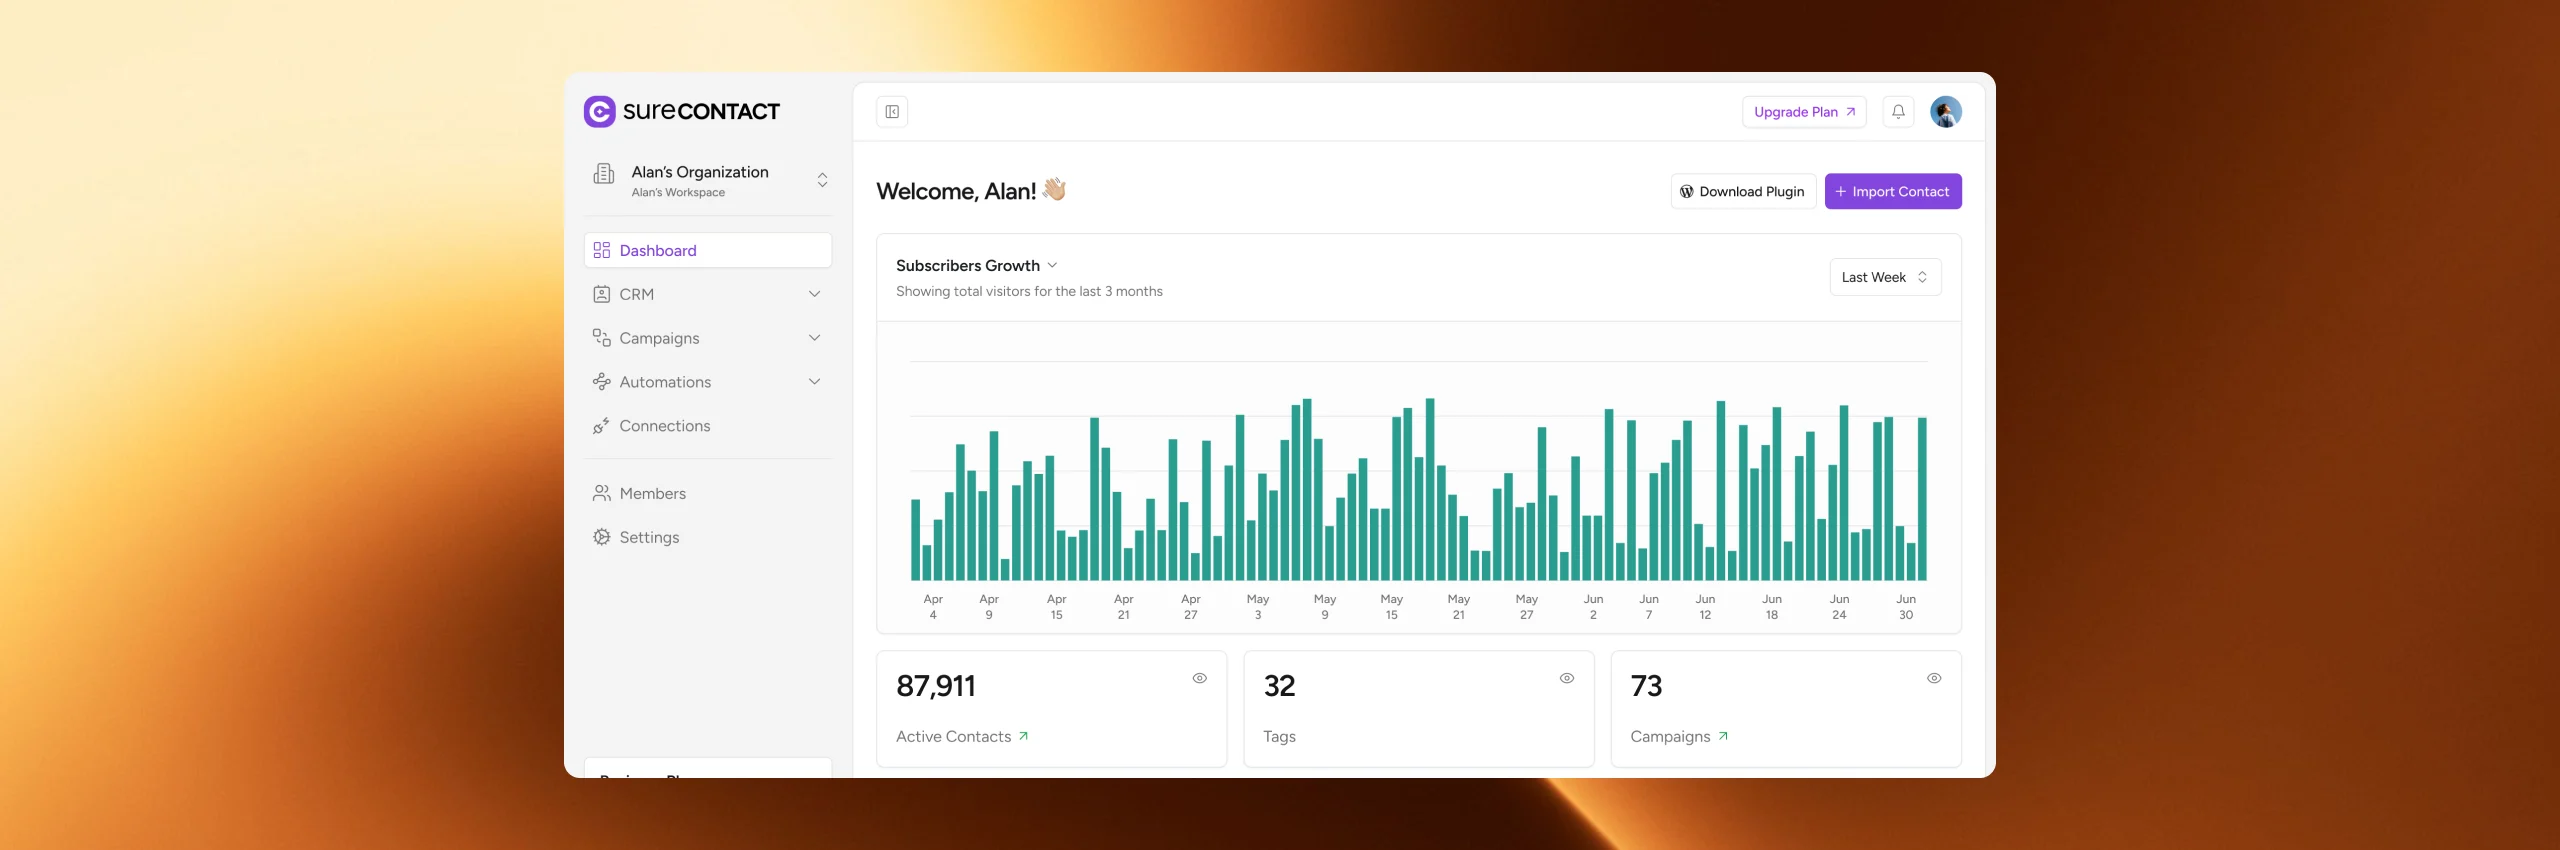Screen dimensions: 2560x850
Task: Click the Members people icon
Action: 602,493
